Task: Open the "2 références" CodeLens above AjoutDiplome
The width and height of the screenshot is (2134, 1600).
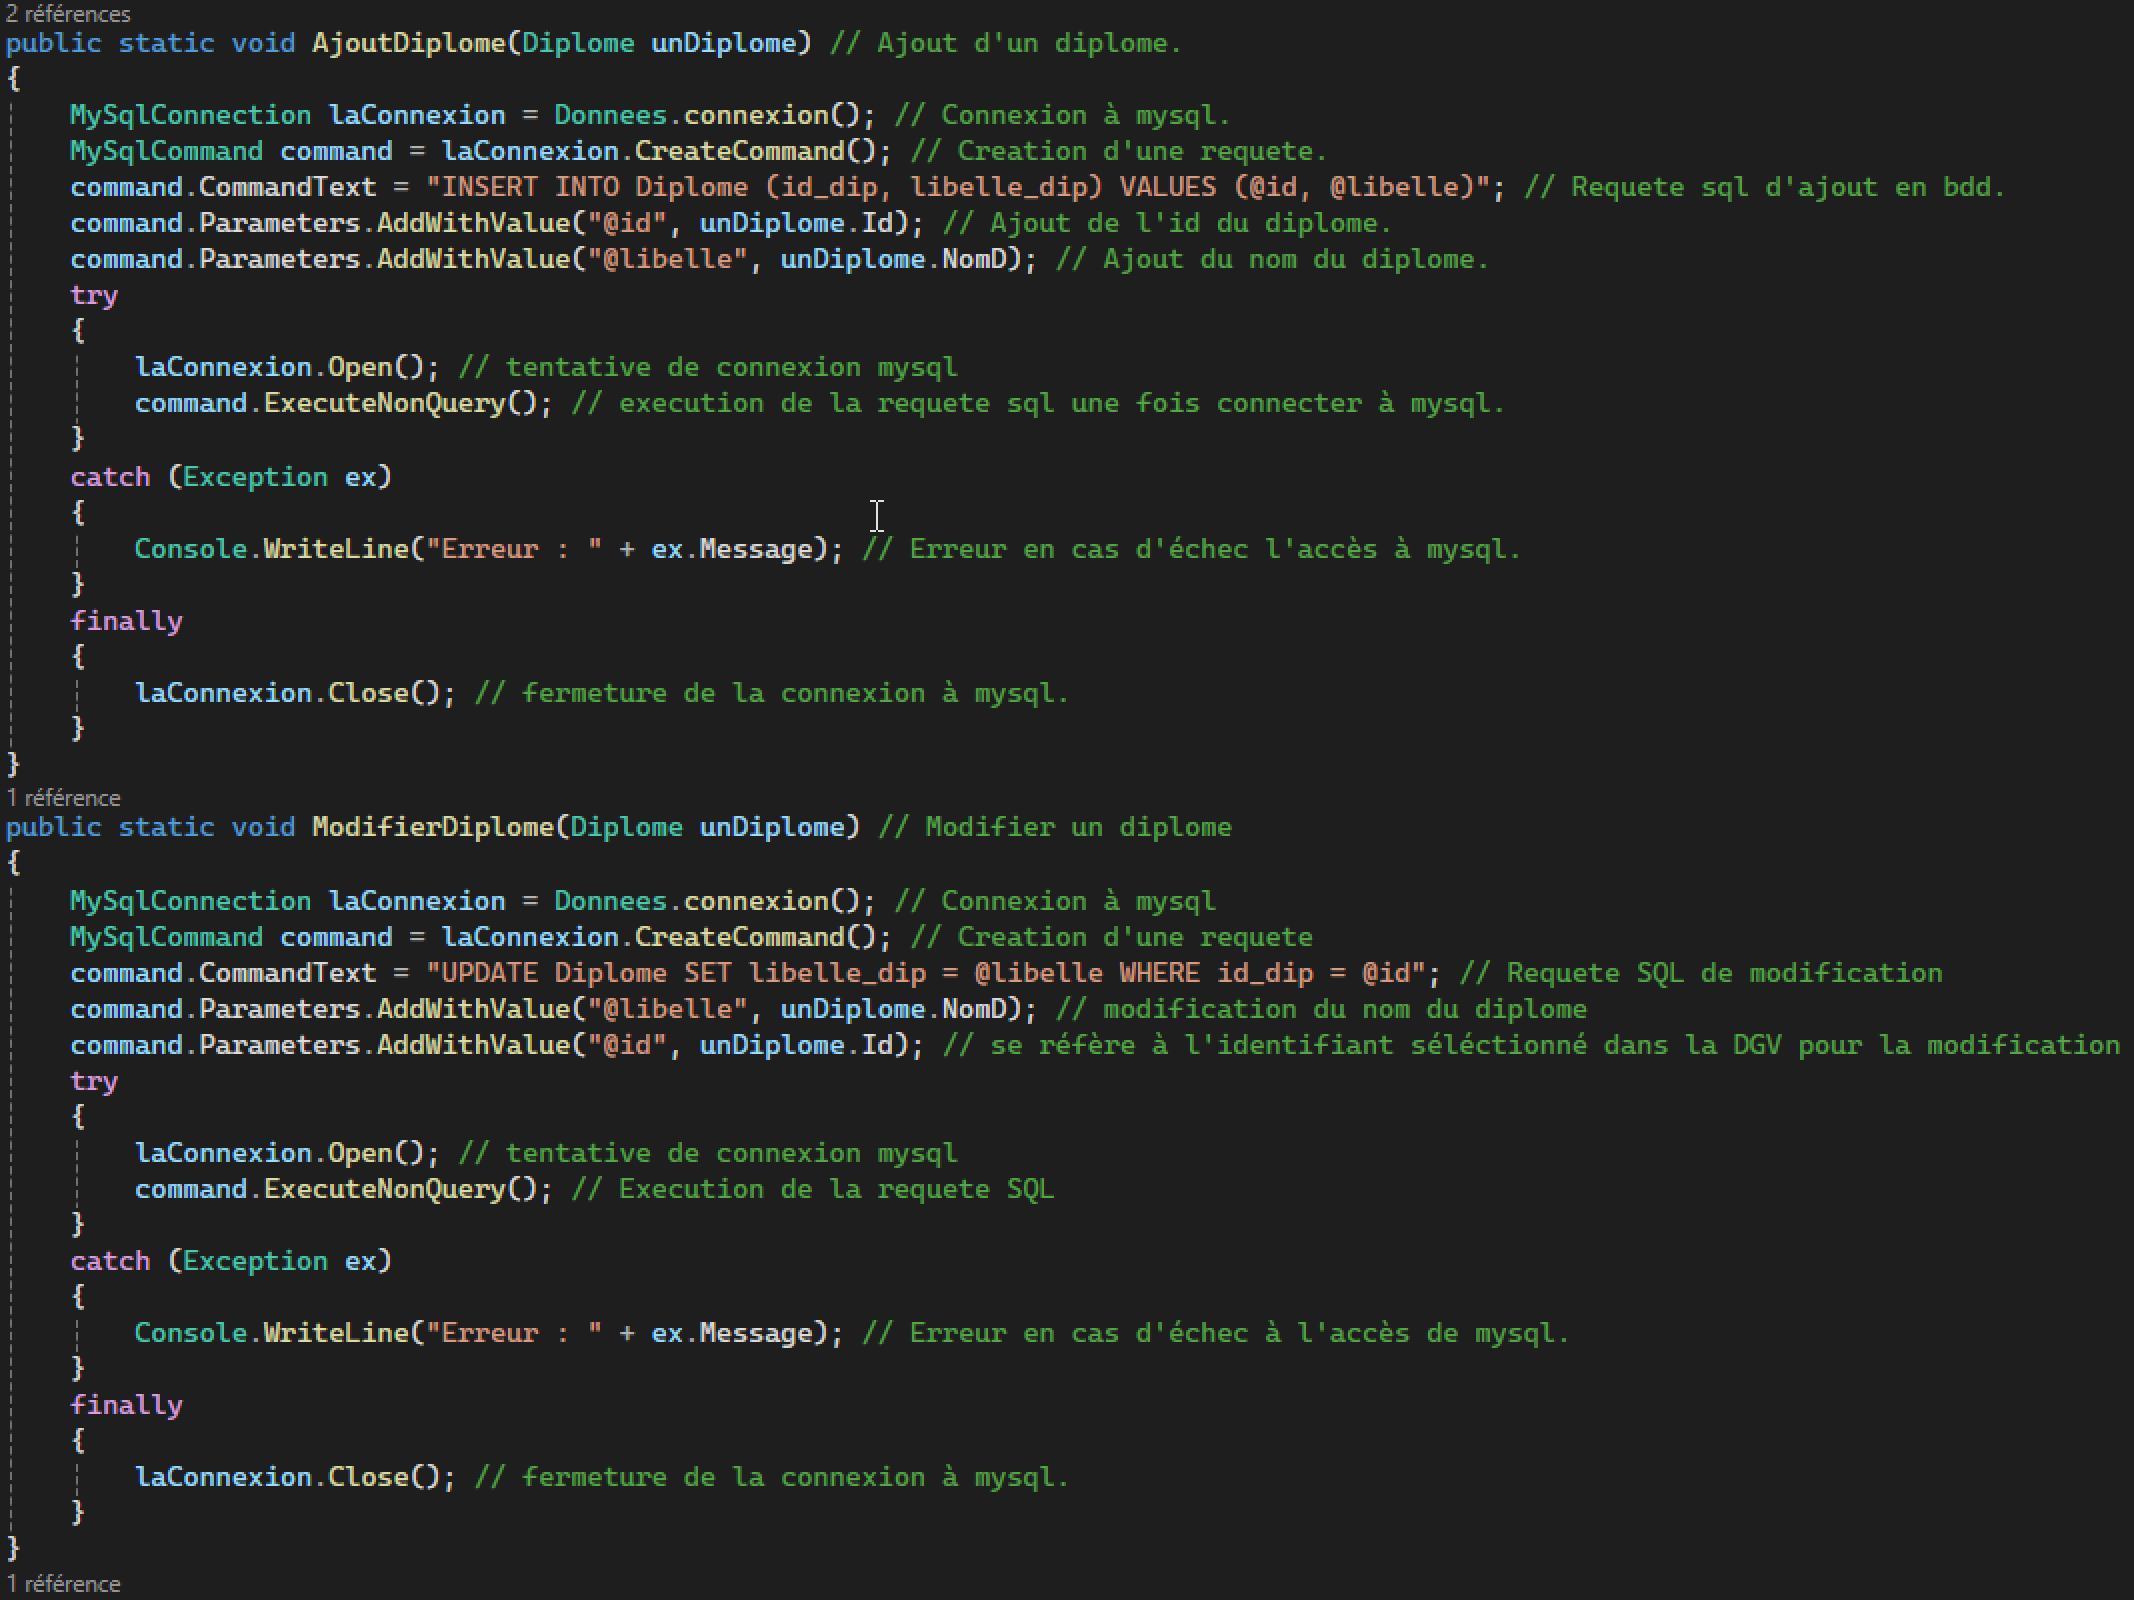Action: (68, 14)
